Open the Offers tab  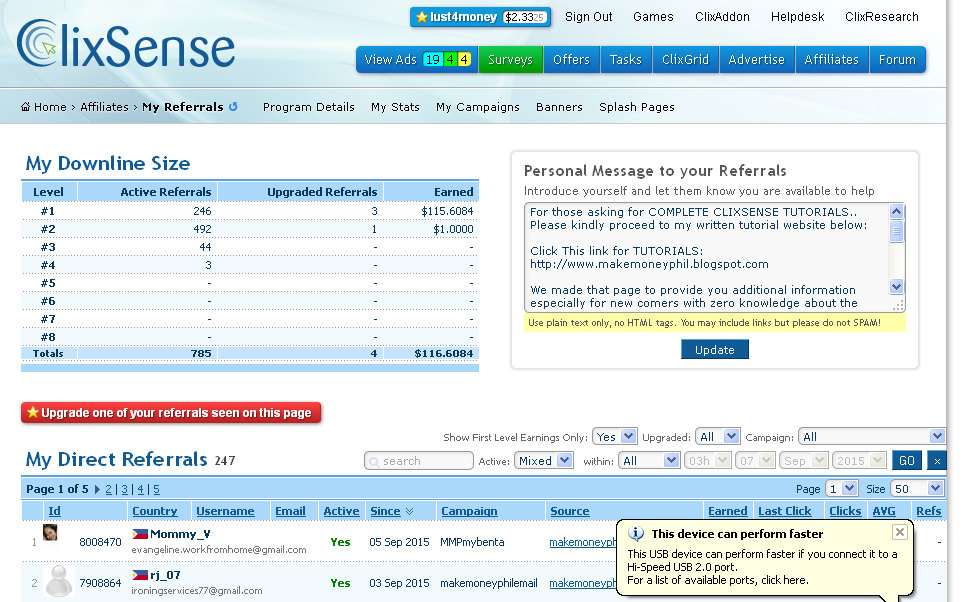(x=572, y=59)
